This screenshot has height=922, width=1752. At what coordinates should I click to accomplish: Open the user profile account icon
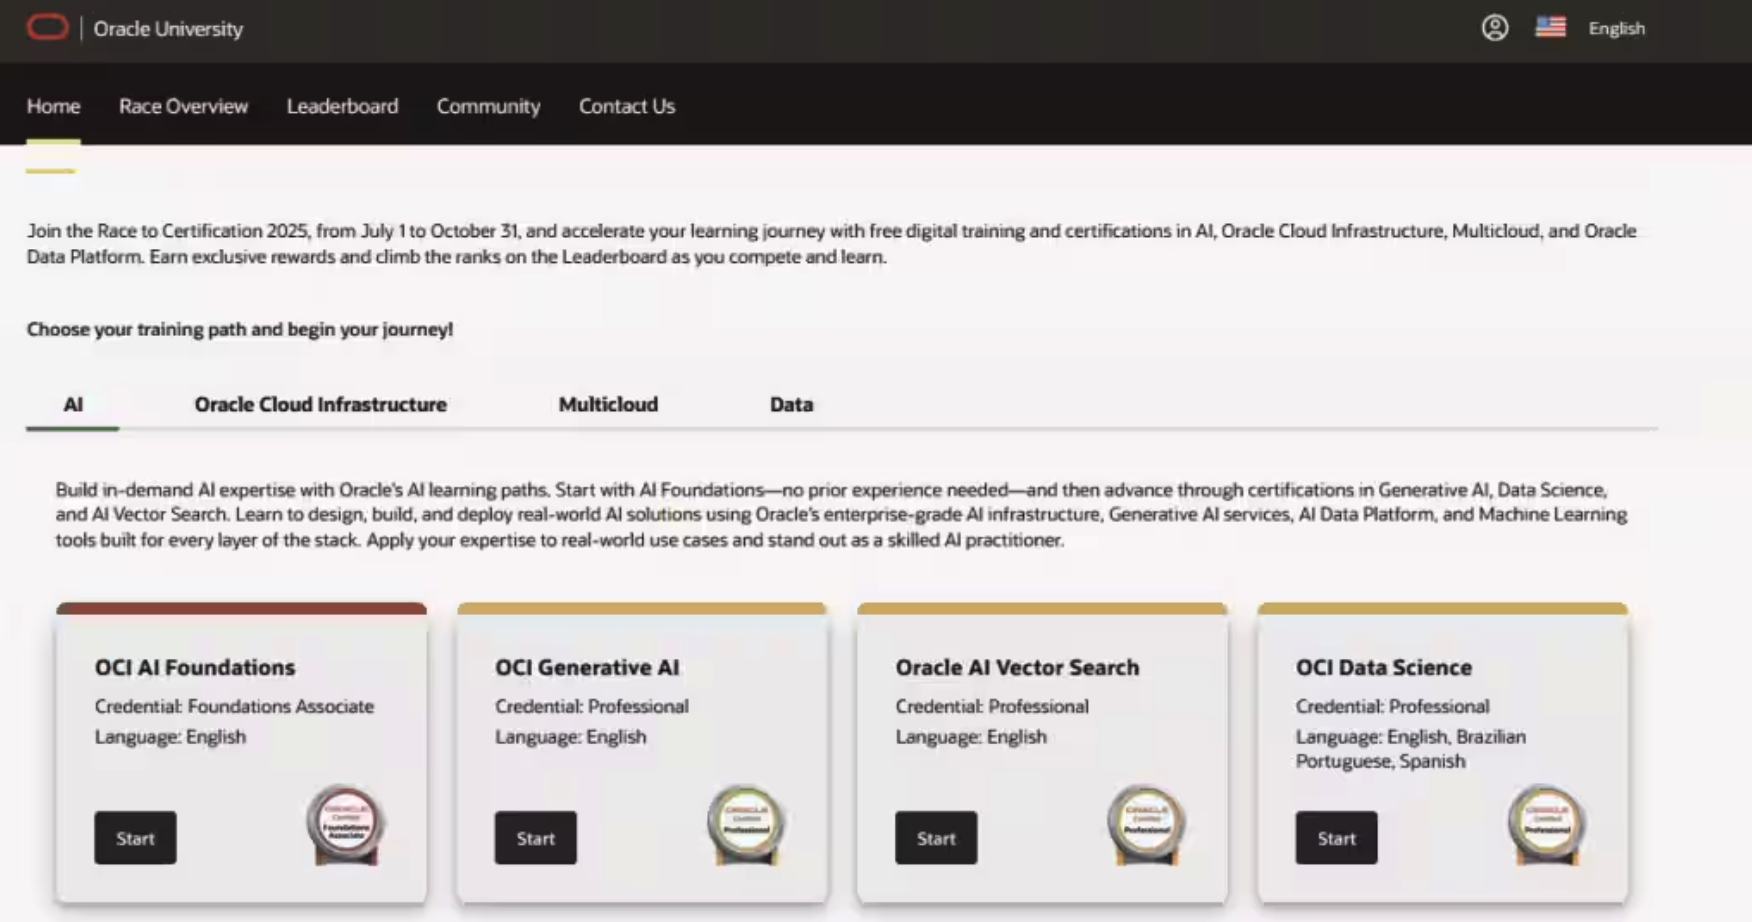tap(1495, 28)
